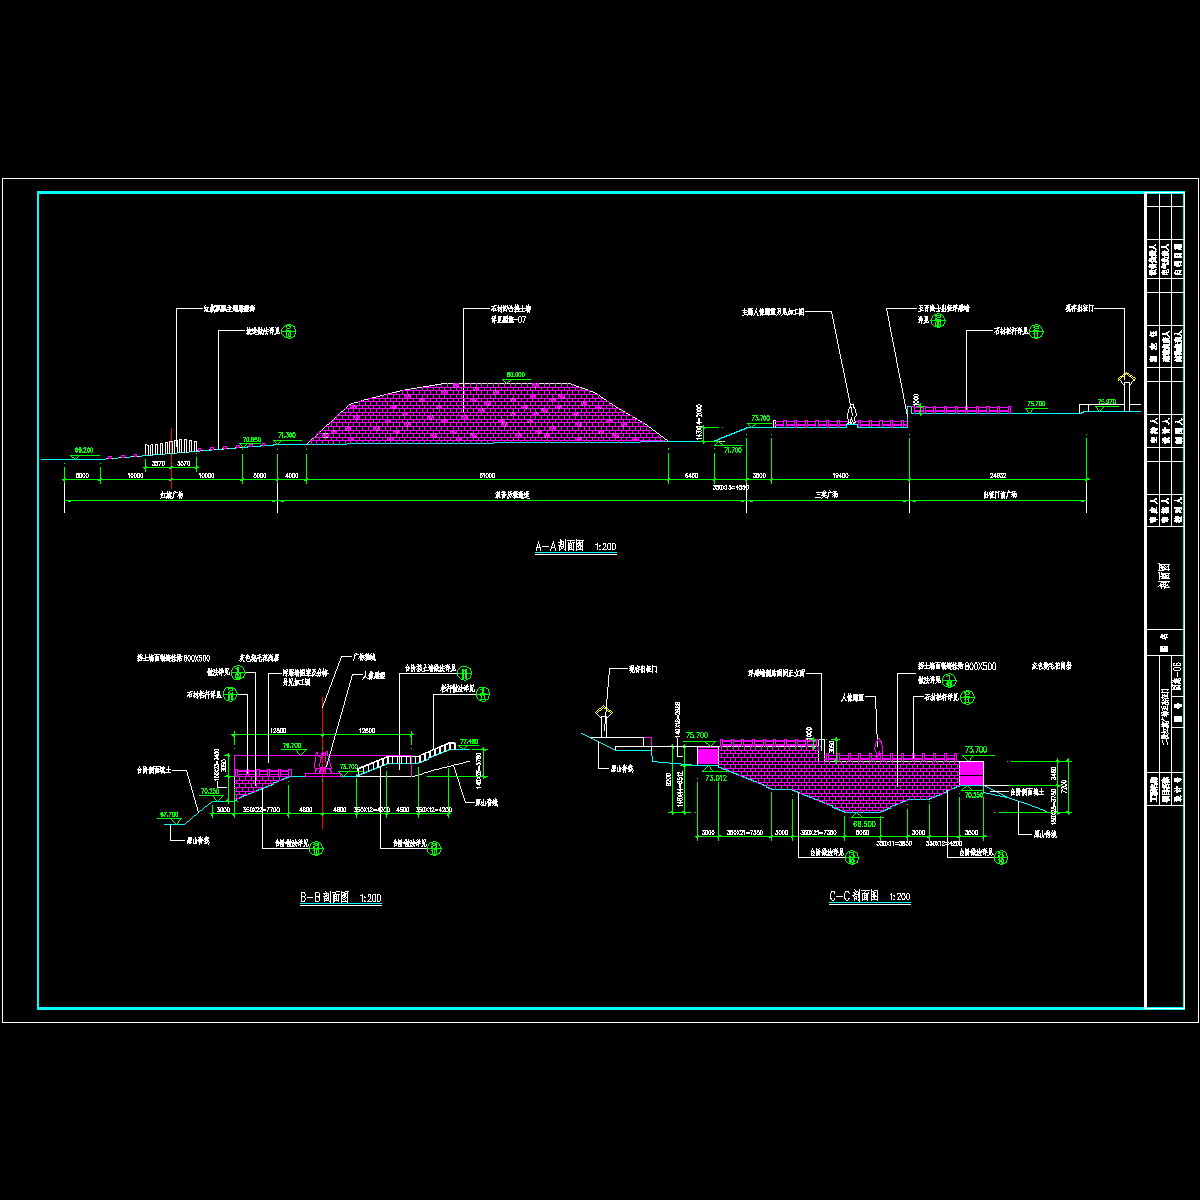Select the vertical drawing title in title block
Image resolution: width=1200 pixels, height=1200 pixels.
click(1163, 575)
